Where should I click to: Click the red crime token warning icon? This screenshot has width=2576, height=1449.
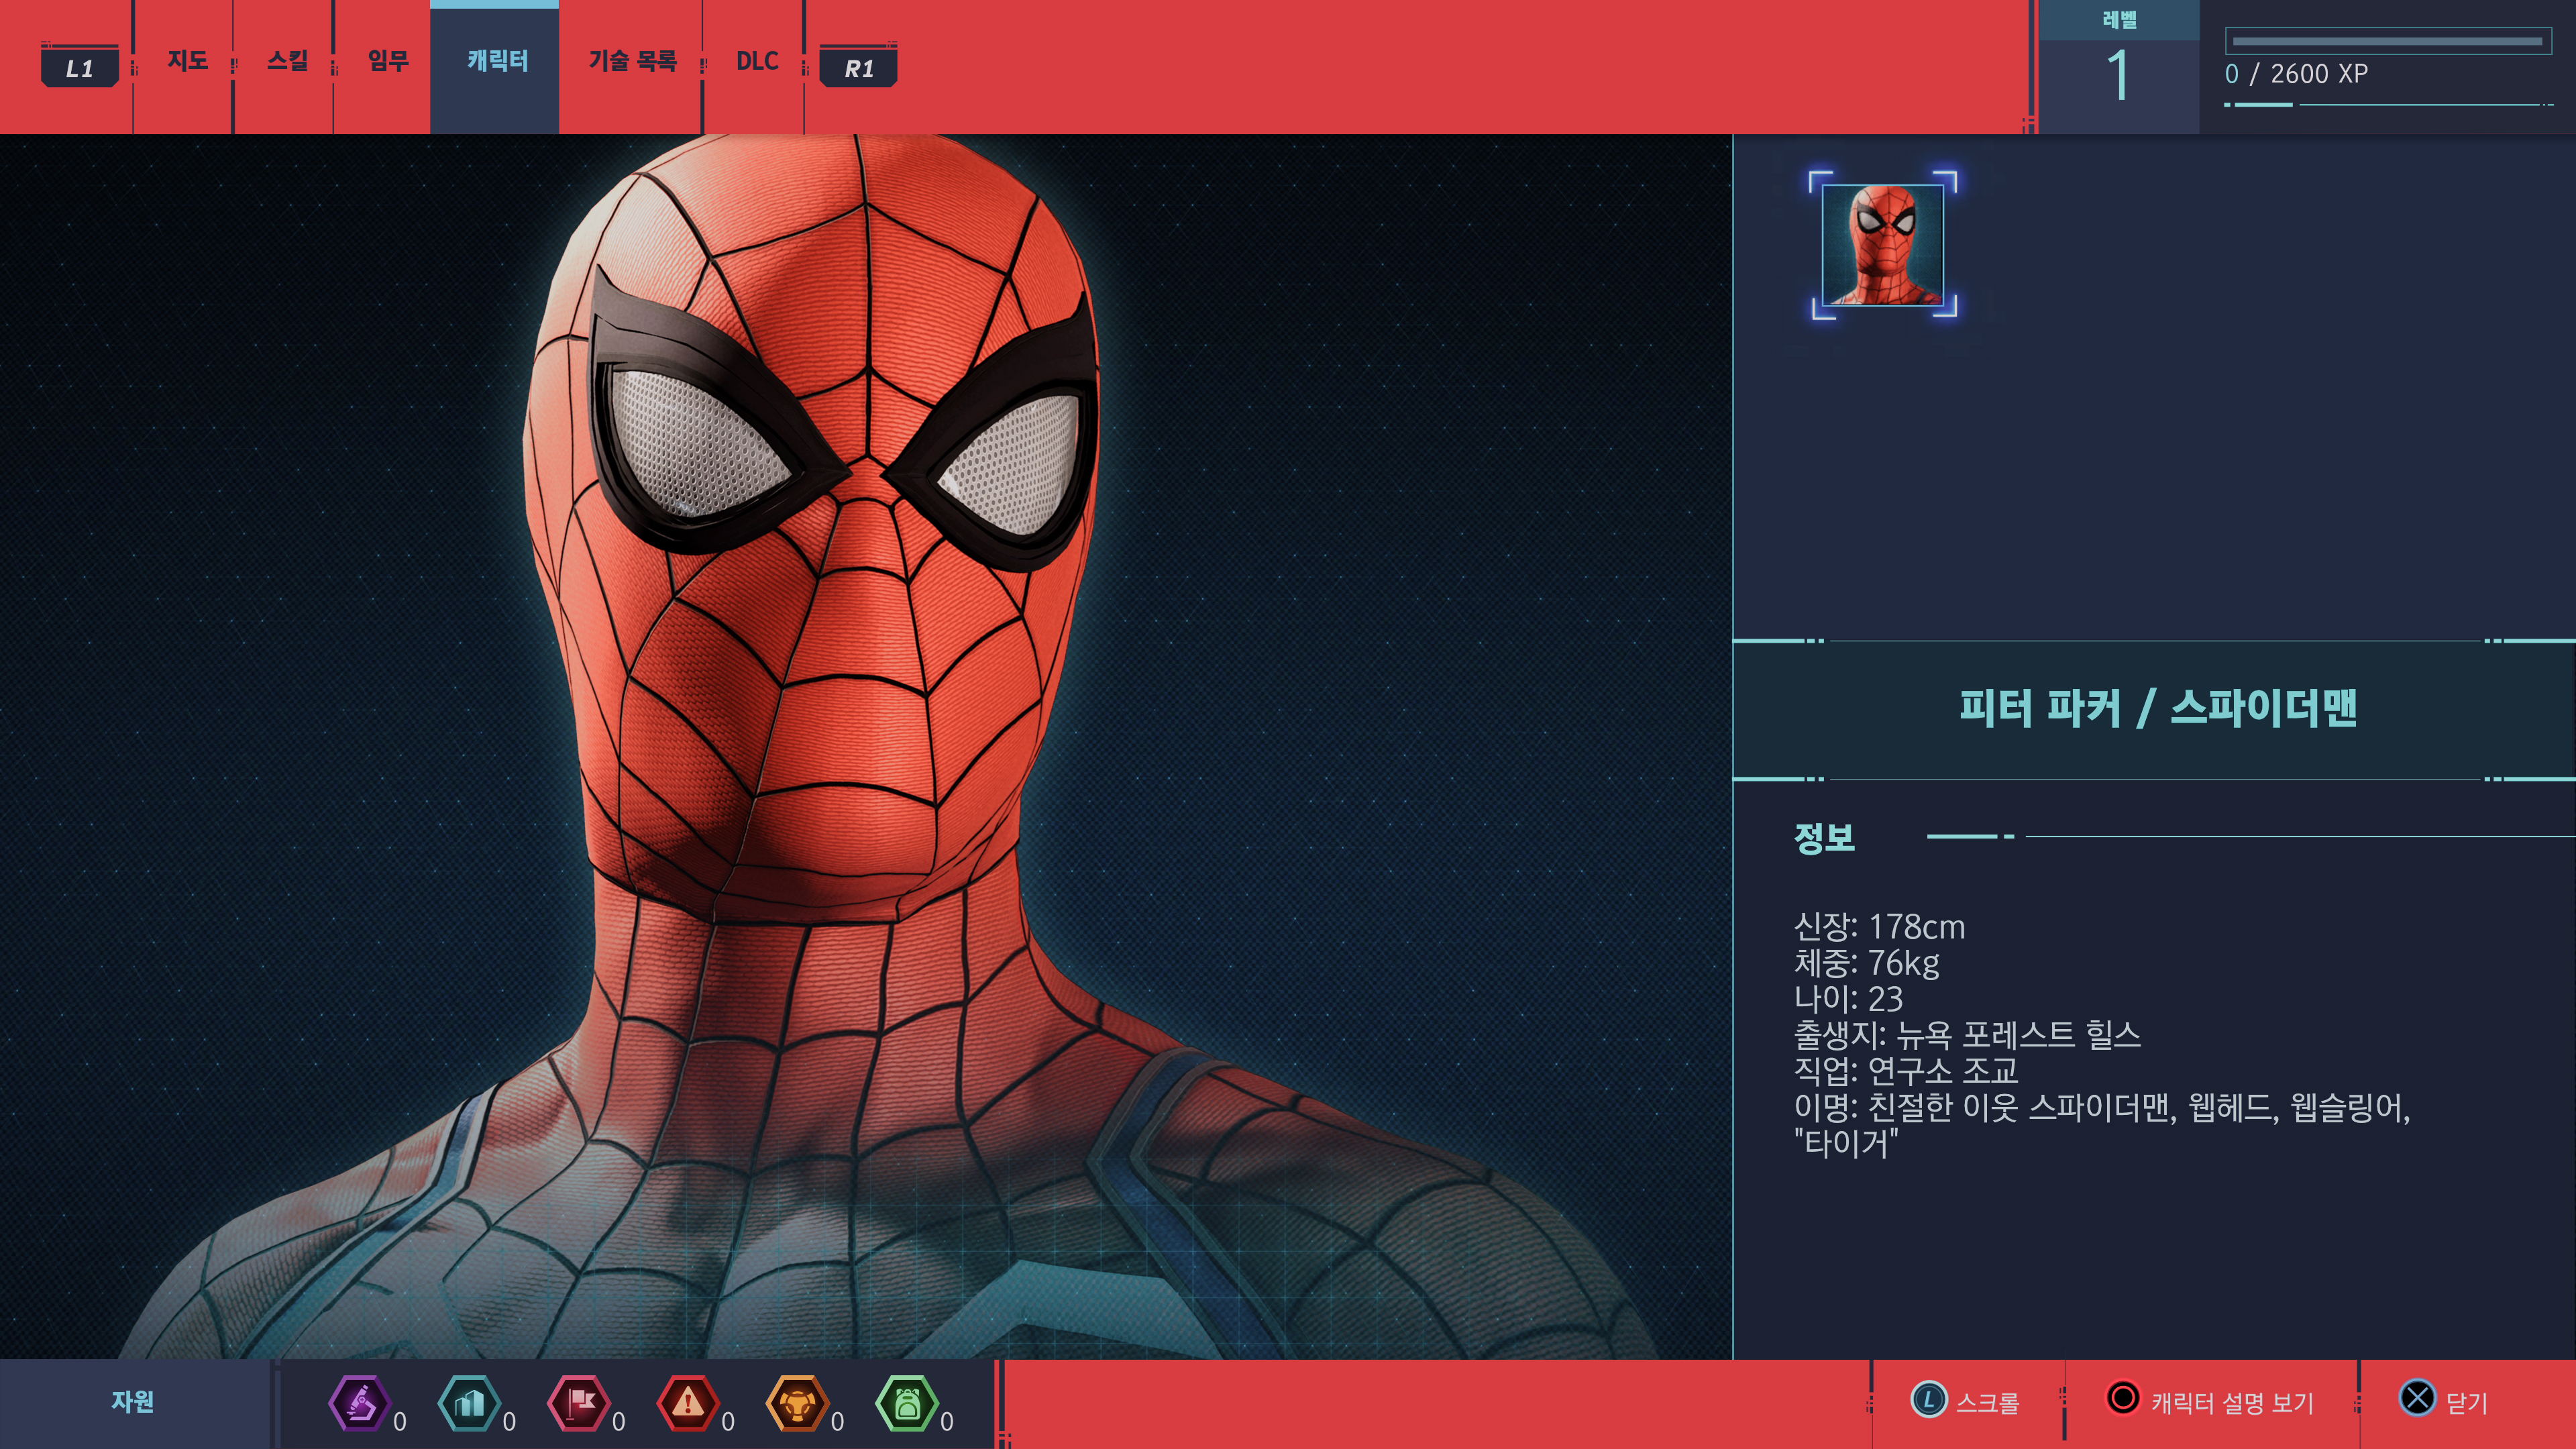pyautogui.click(x=688, y=1404)
